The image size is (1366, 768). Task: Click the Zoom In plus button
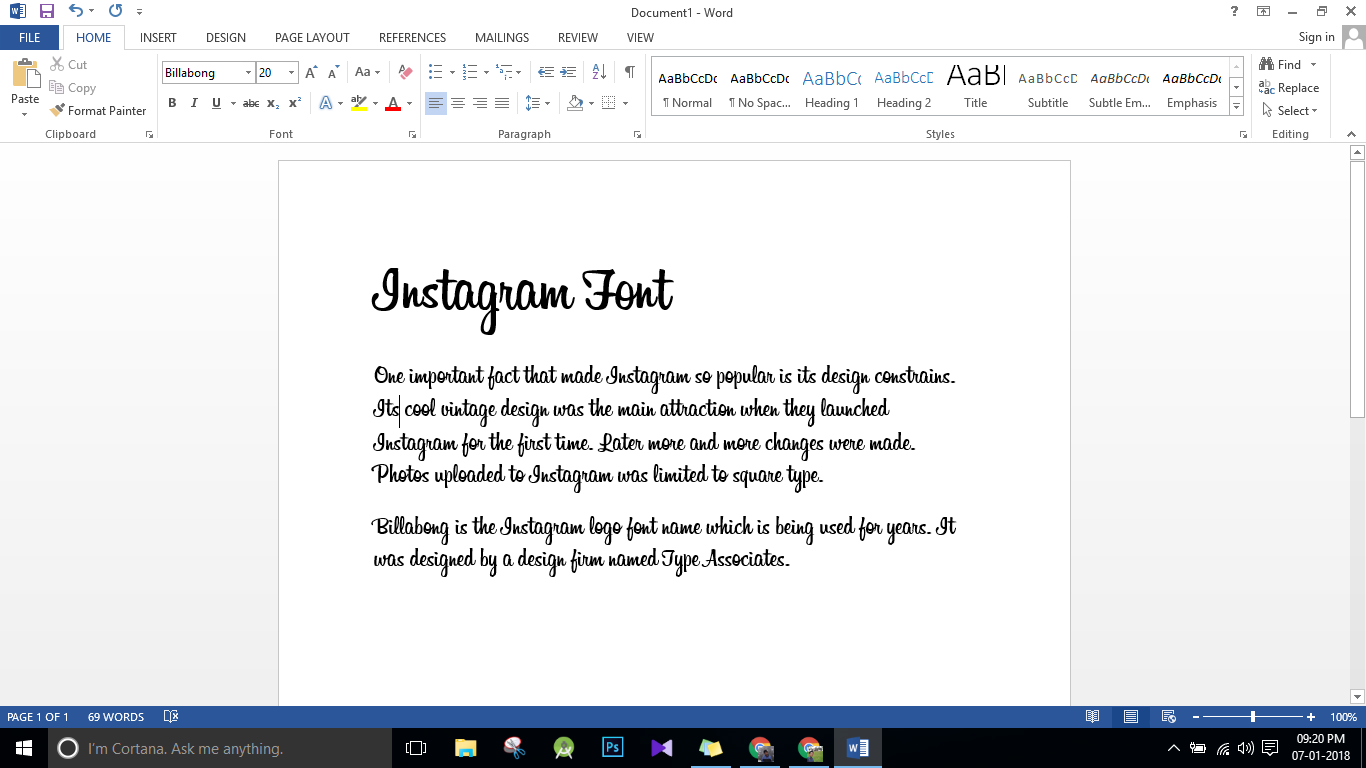coord(1311,717)
